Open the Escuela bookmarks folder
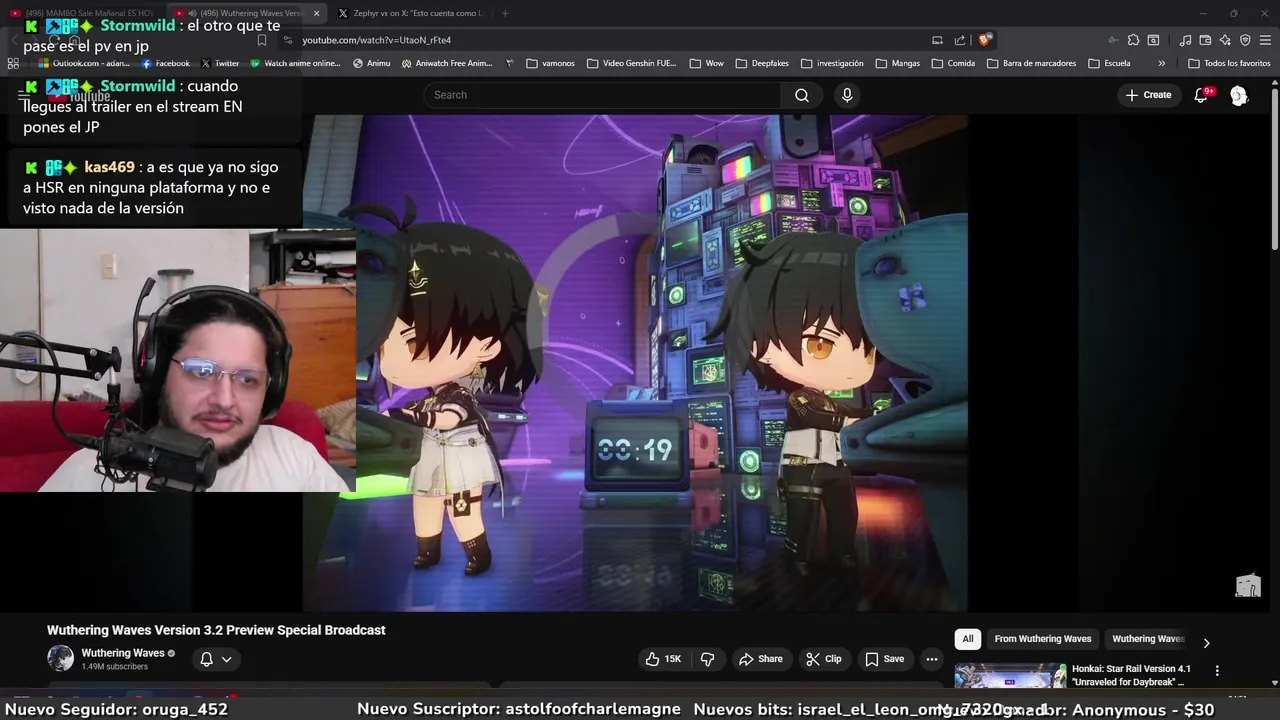1280x720 pixels. (1109, 63)
